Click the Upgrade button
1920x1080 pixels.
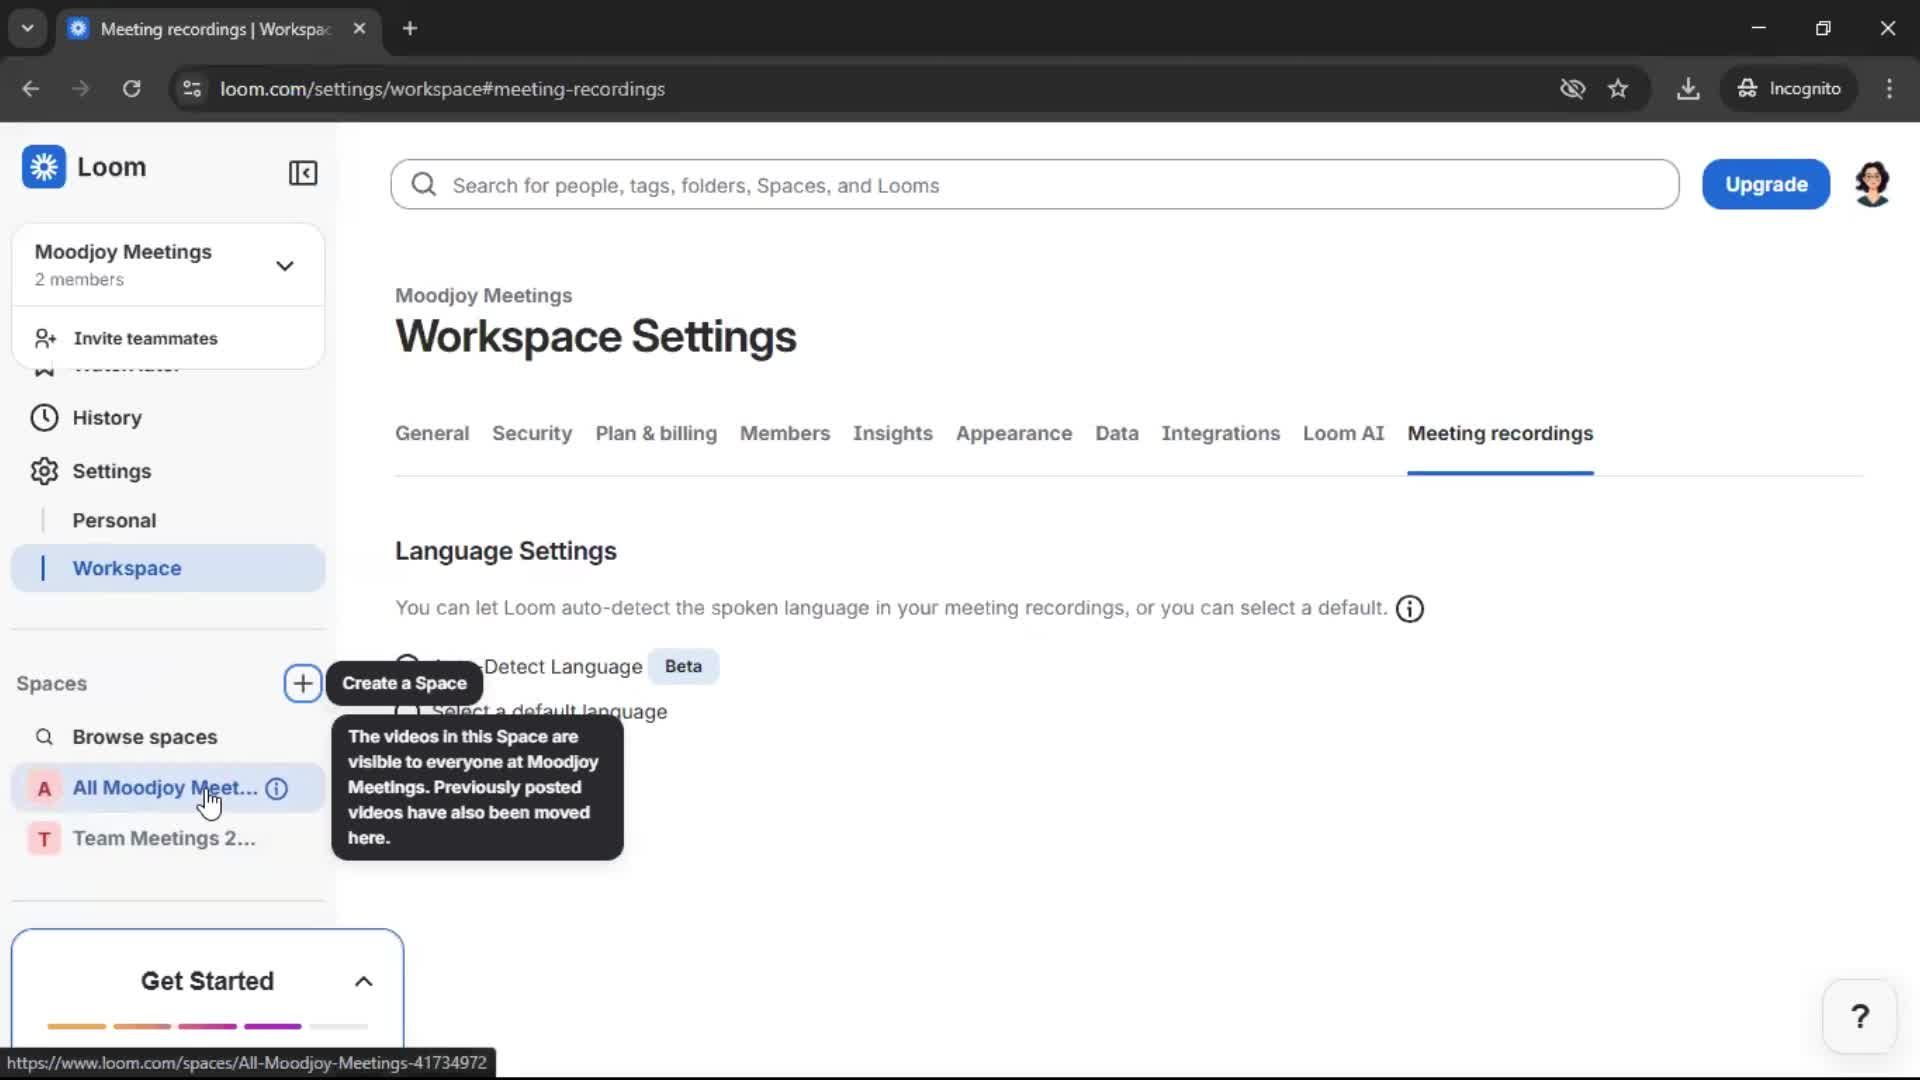(1766, 184)
